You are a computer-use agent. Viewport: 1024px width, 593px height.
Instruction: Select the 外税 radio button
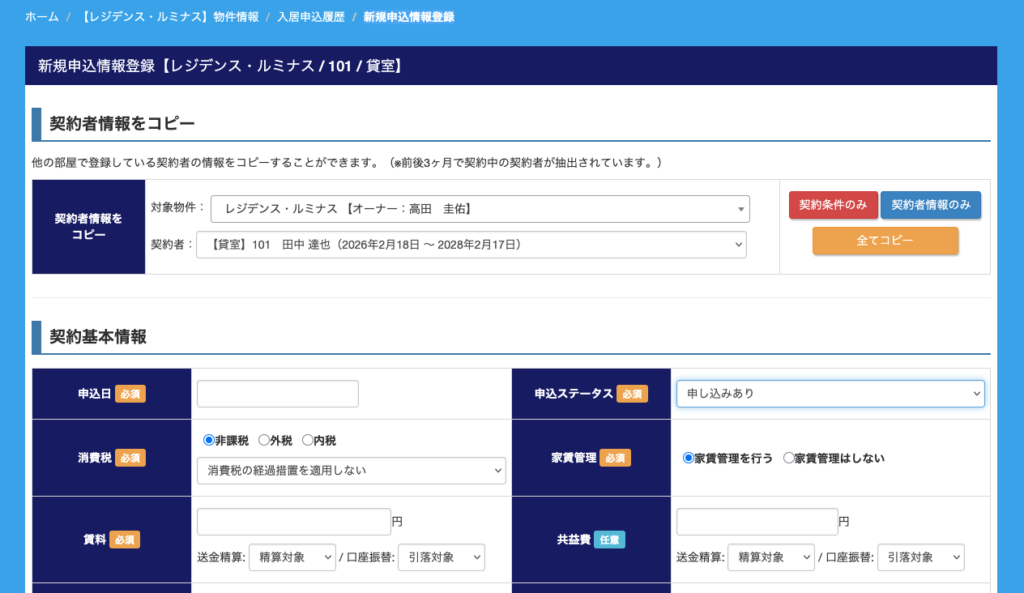[x=264, y=440]
